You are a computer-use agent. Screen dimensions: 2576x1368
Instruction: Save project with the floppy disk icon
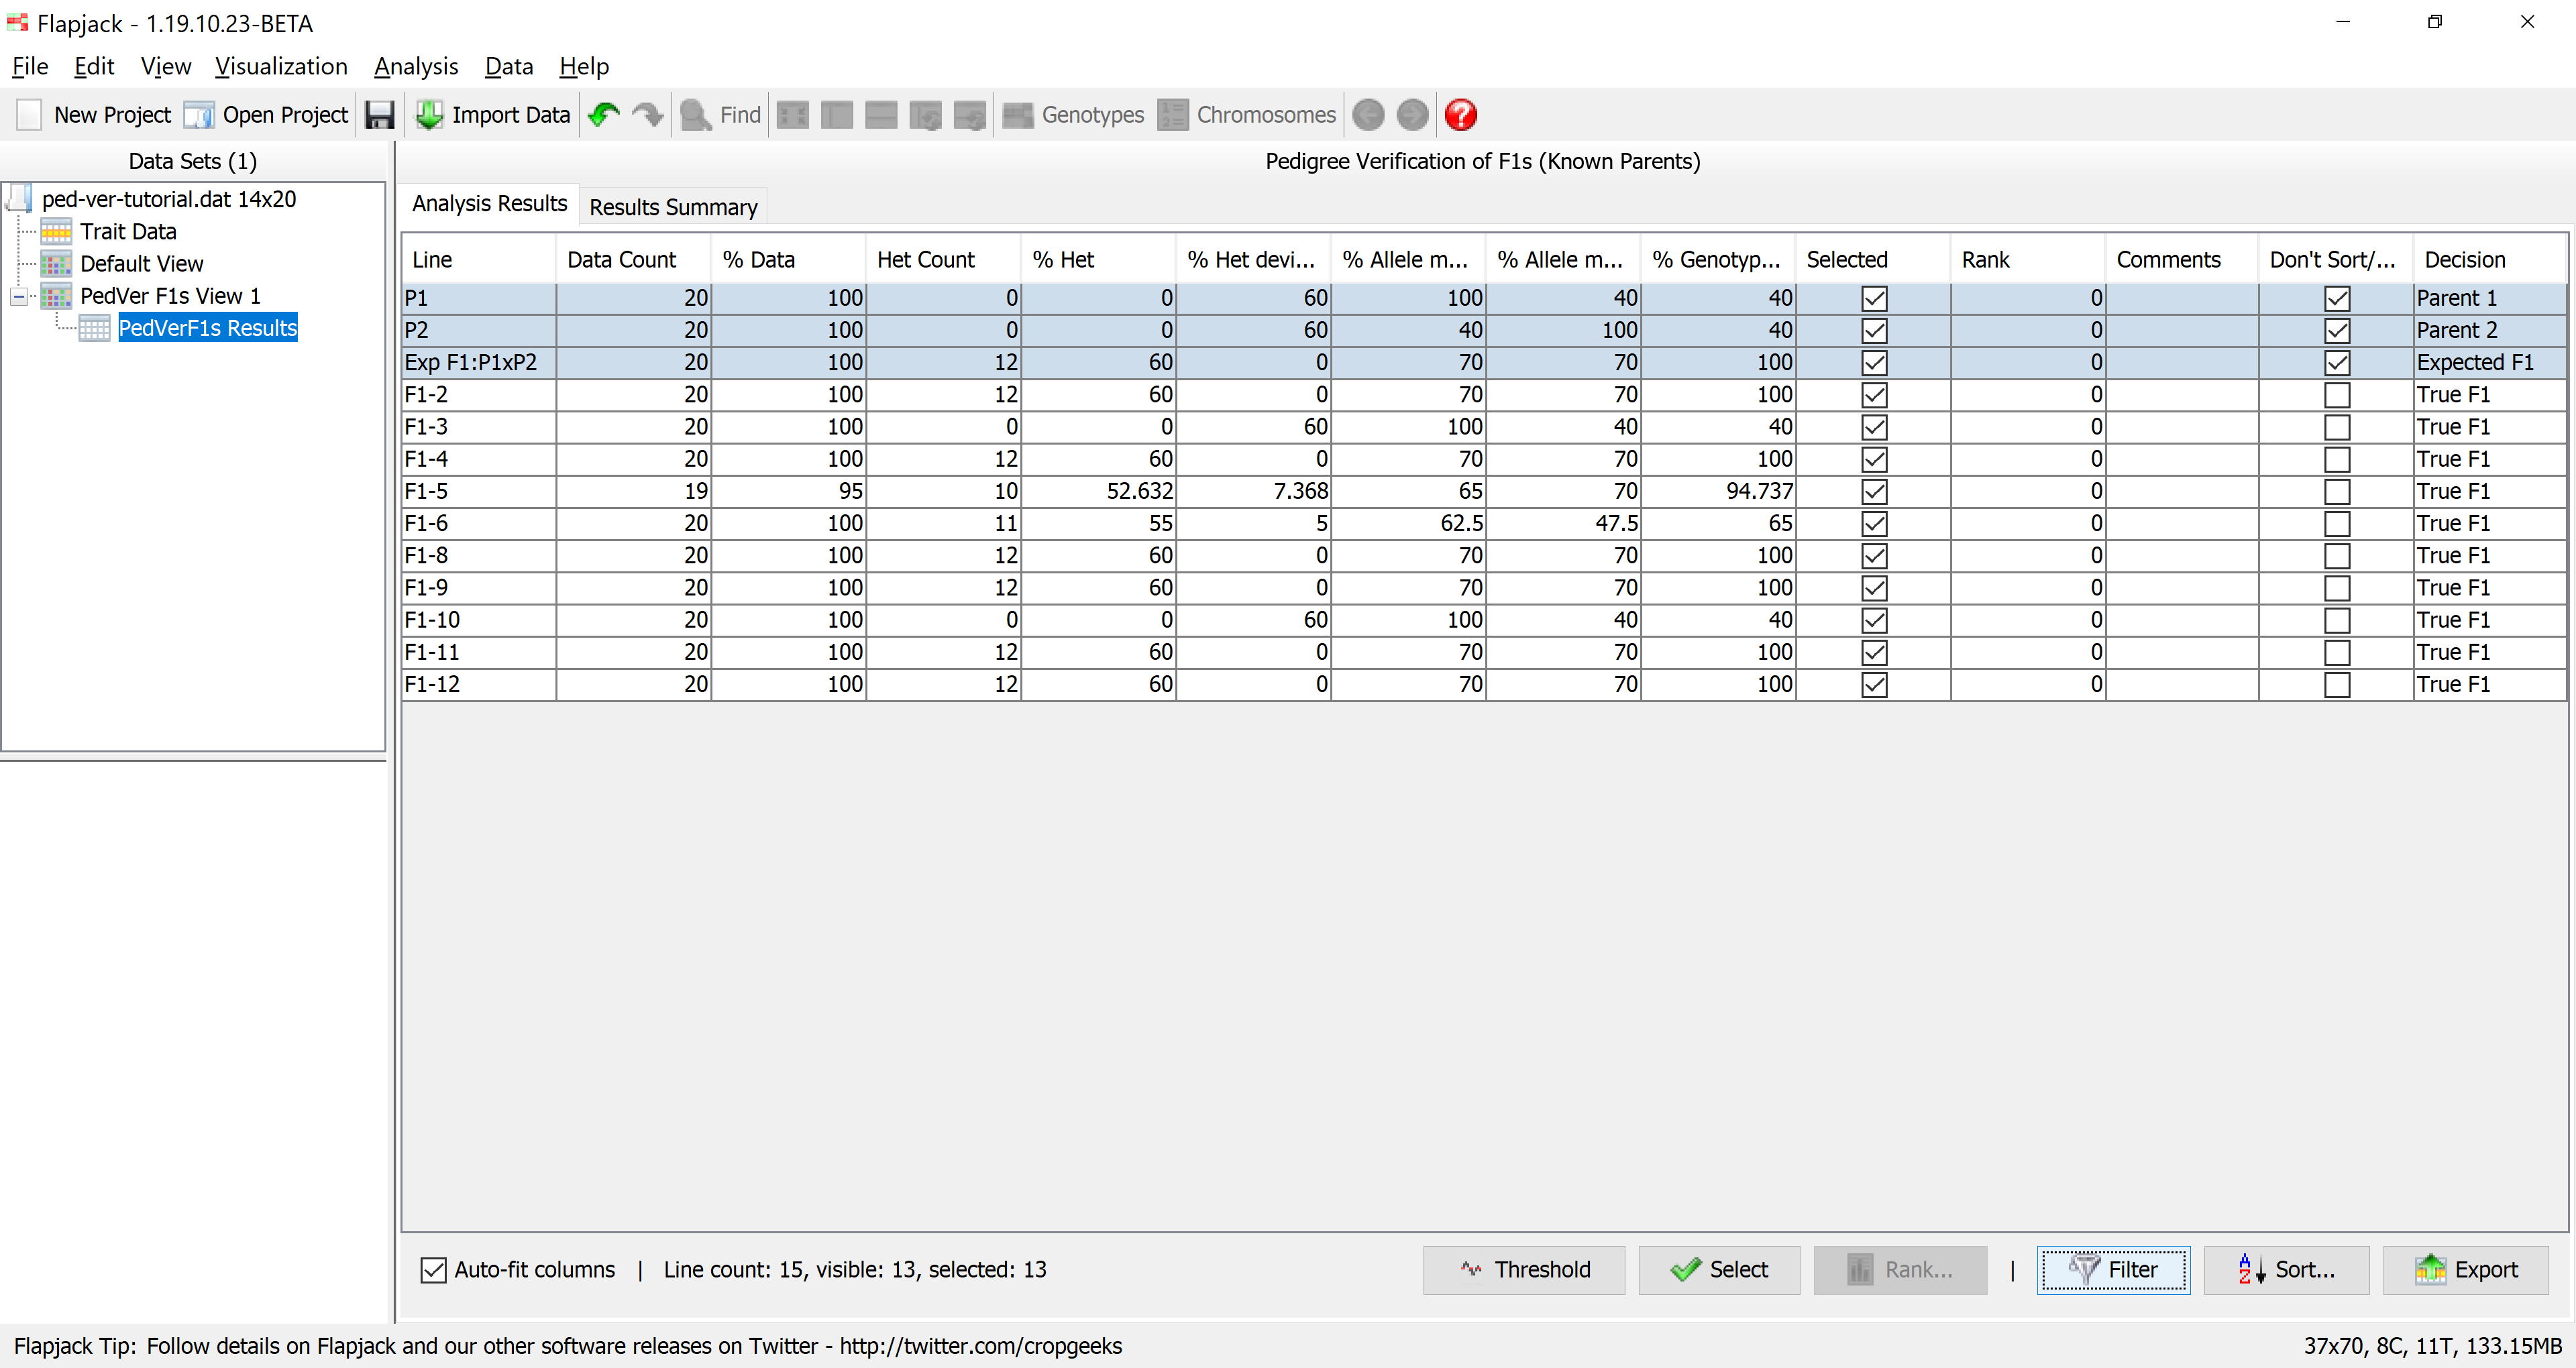tap(380, 115)
